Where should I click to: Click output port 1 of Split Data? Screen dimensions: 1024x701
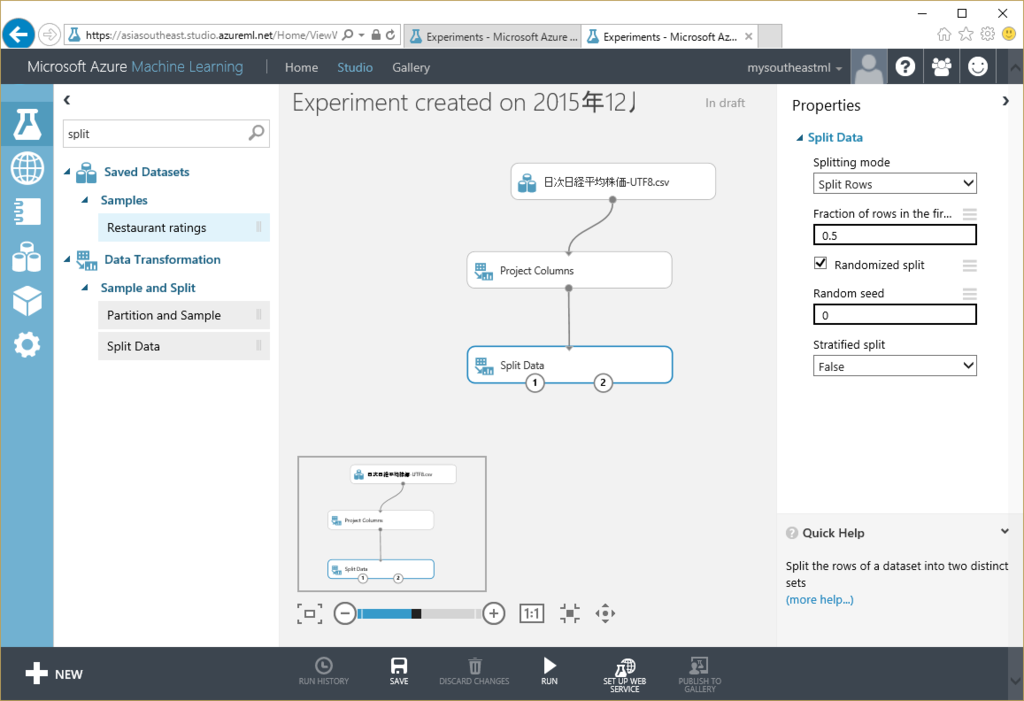pos(535,383)
